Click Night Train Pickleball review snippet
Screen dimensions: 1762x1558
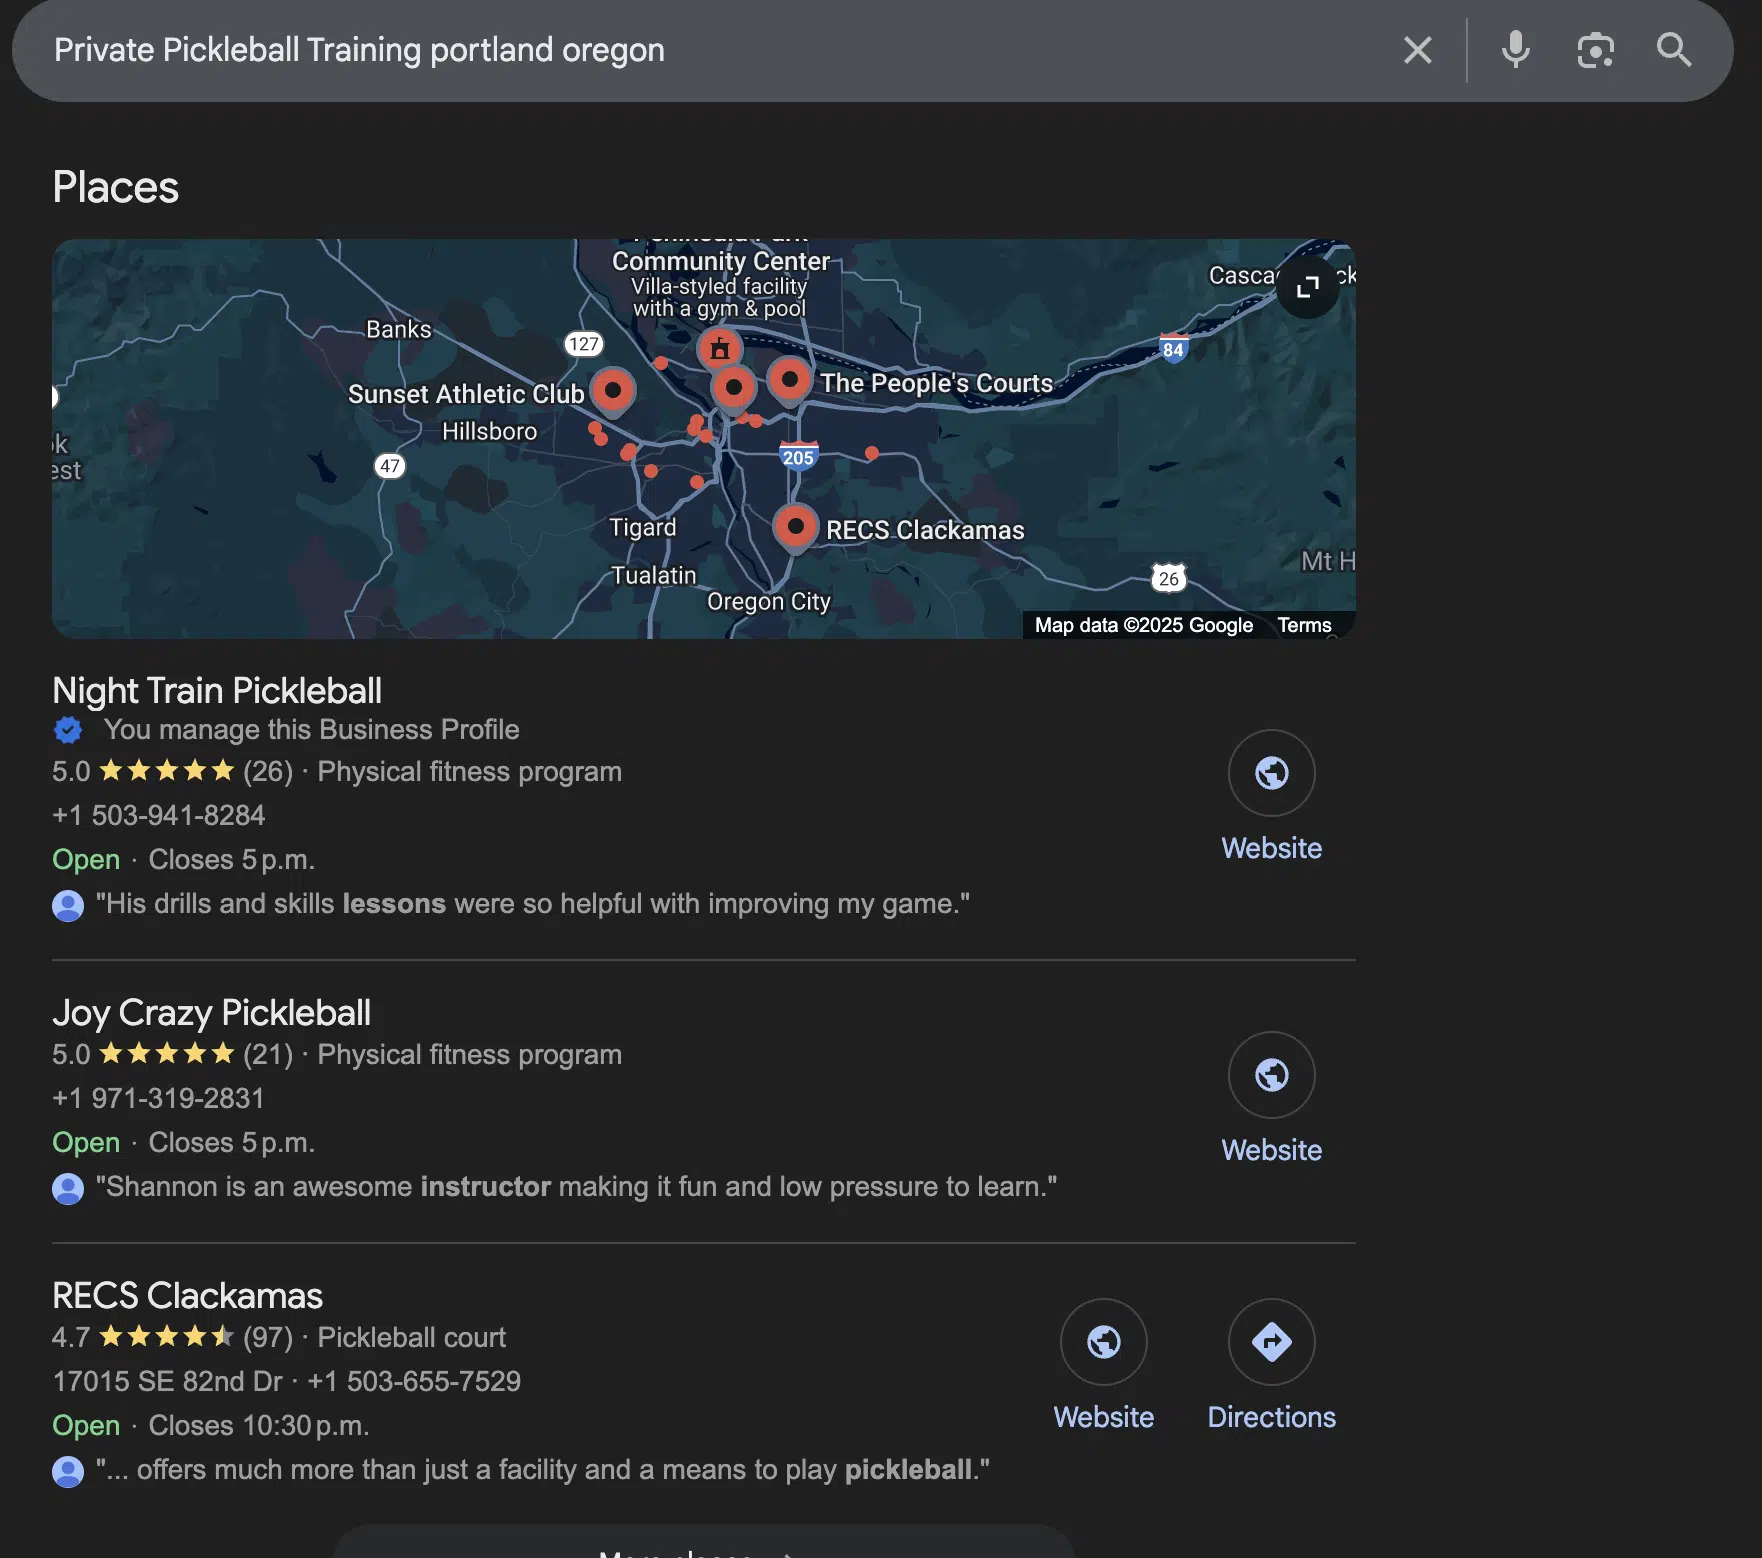532,904
